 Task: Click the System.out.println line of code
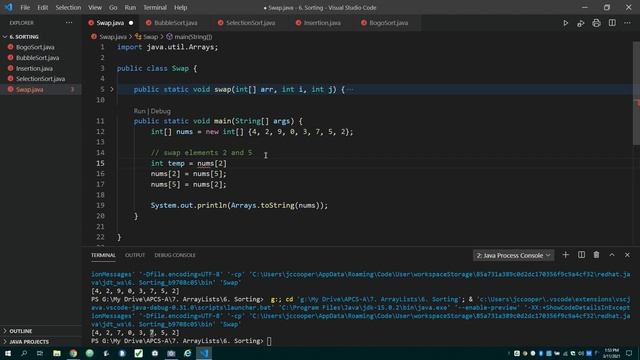[x=239, y=205]
